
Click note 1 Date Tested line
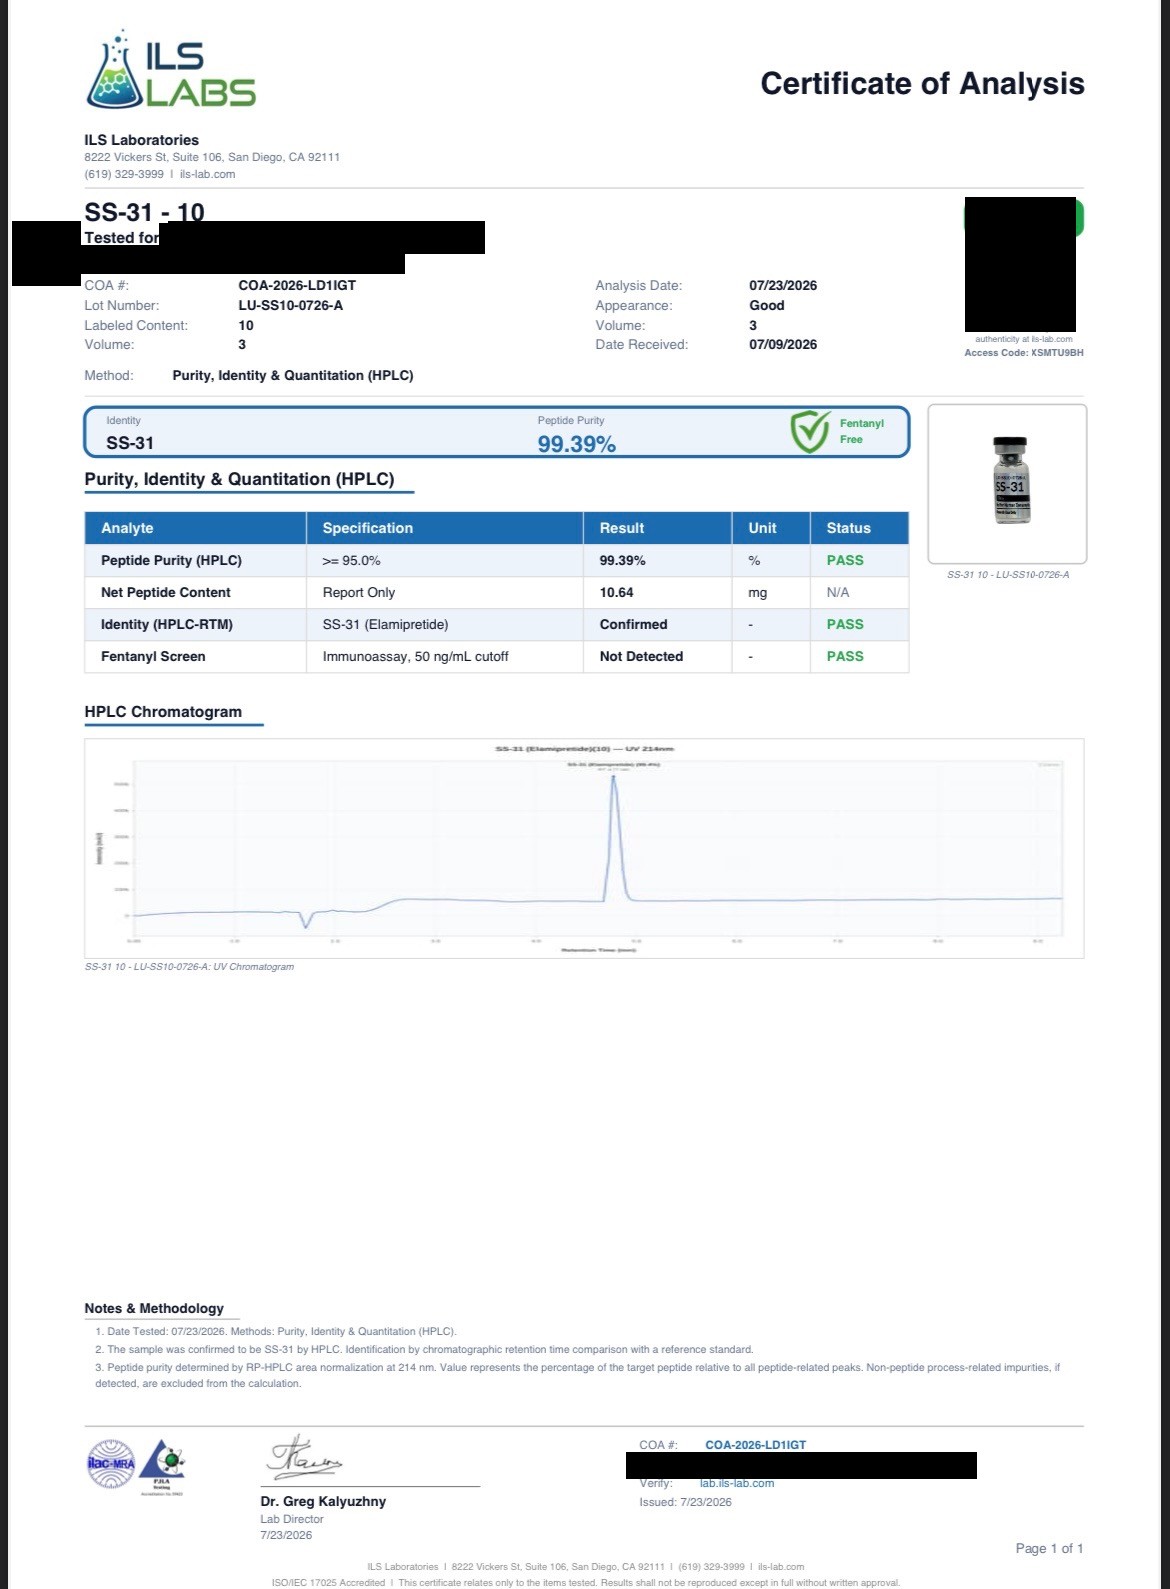point(276,1331)
